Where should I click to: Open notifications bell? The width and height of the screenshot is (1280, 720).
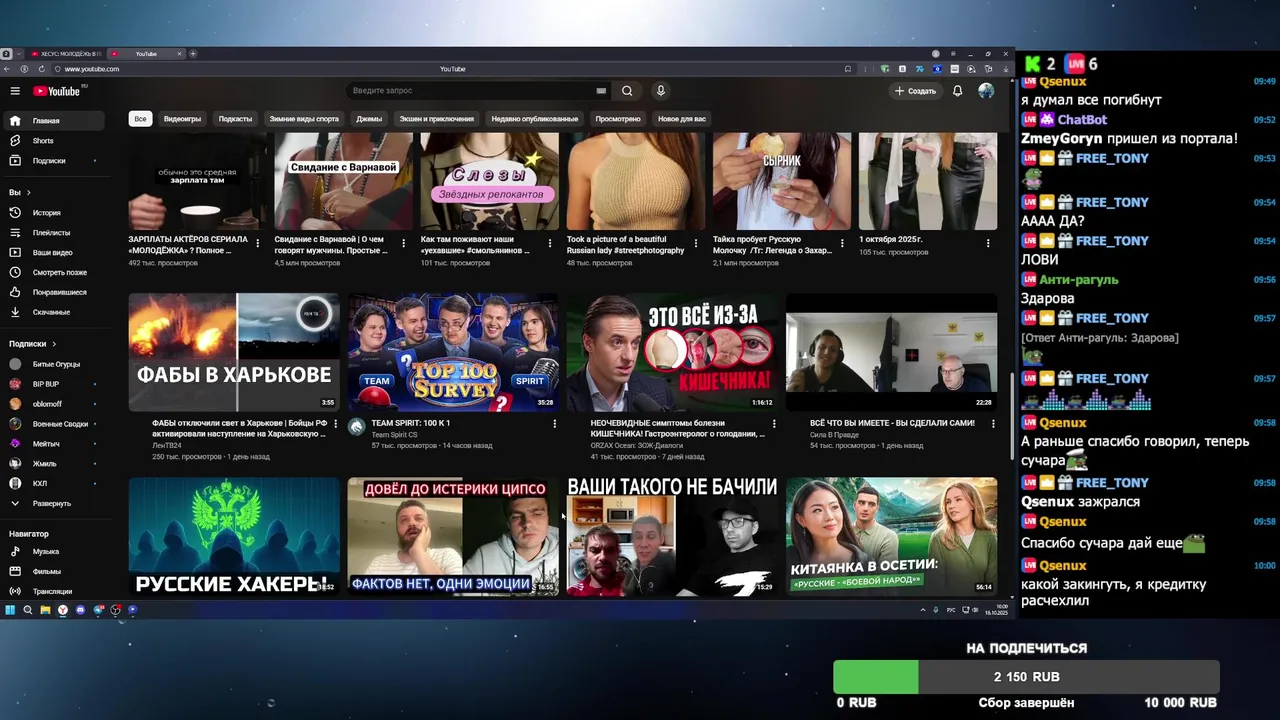pos(957,91)
